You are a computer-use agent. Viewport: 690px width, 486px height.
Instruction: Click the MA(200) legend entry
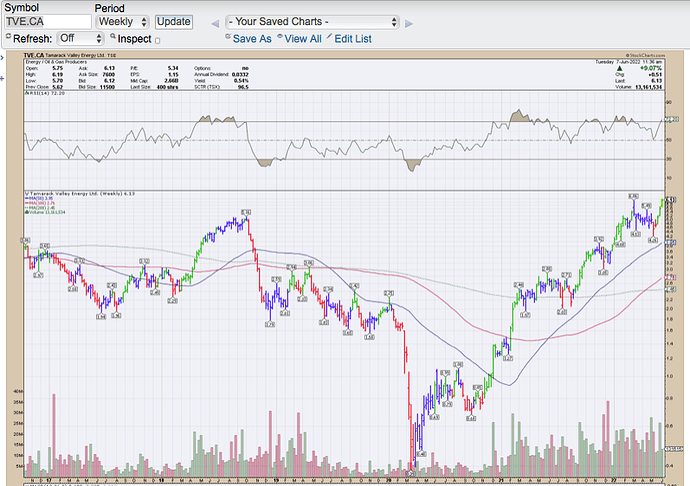coord(40,207)
